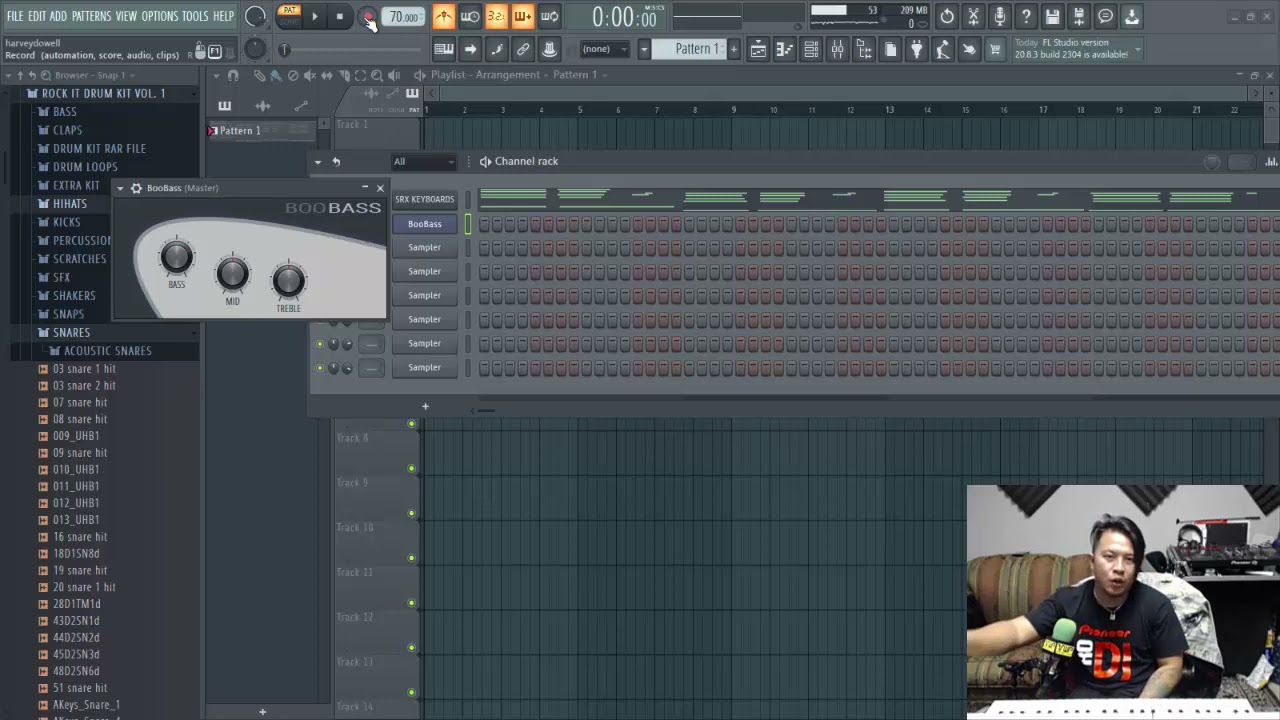
Task: Click the Channel rack undo arrow icon
Action: point(336,161)
